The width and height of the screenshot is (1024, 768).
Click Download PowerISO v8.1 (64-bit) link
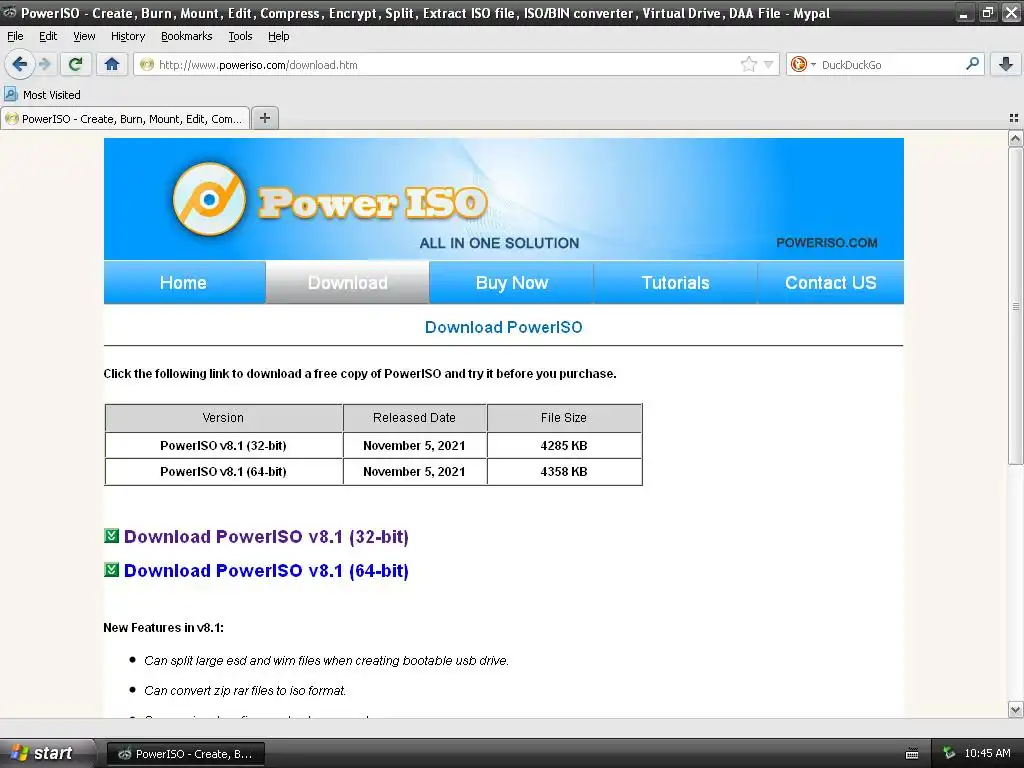266,571
